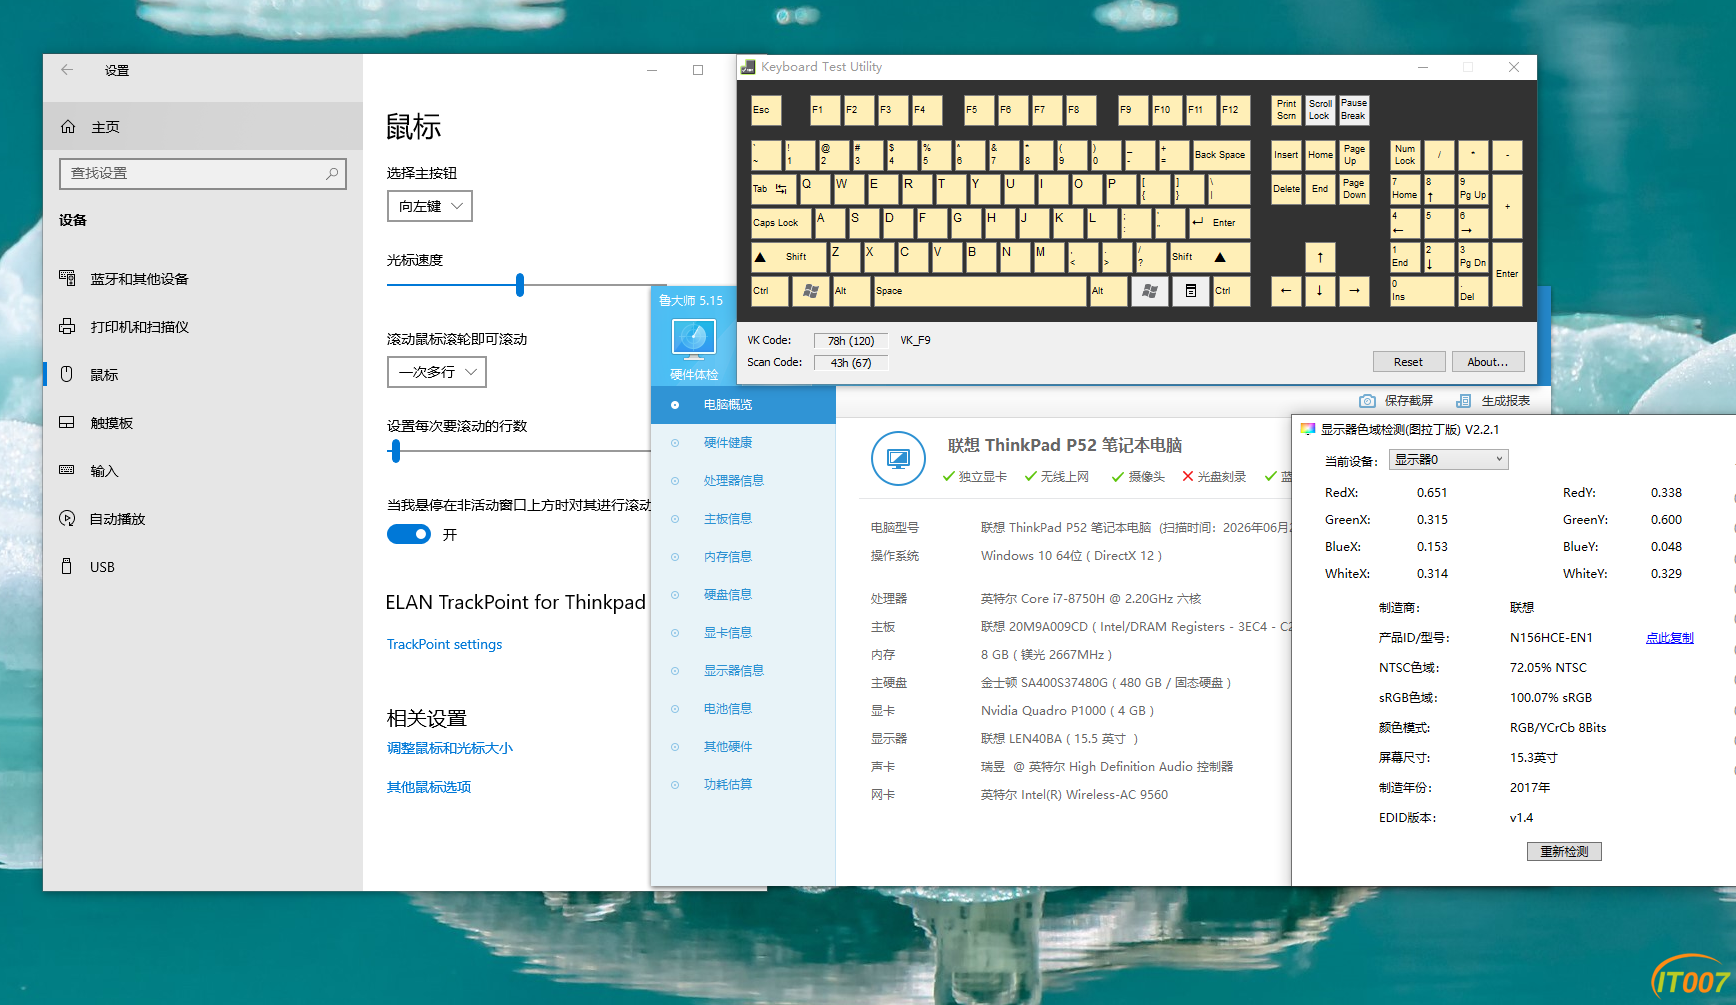The image size is (1736, 1005).
Task: Open the primary button dropdown 向左键
Action: pos(430,206)
